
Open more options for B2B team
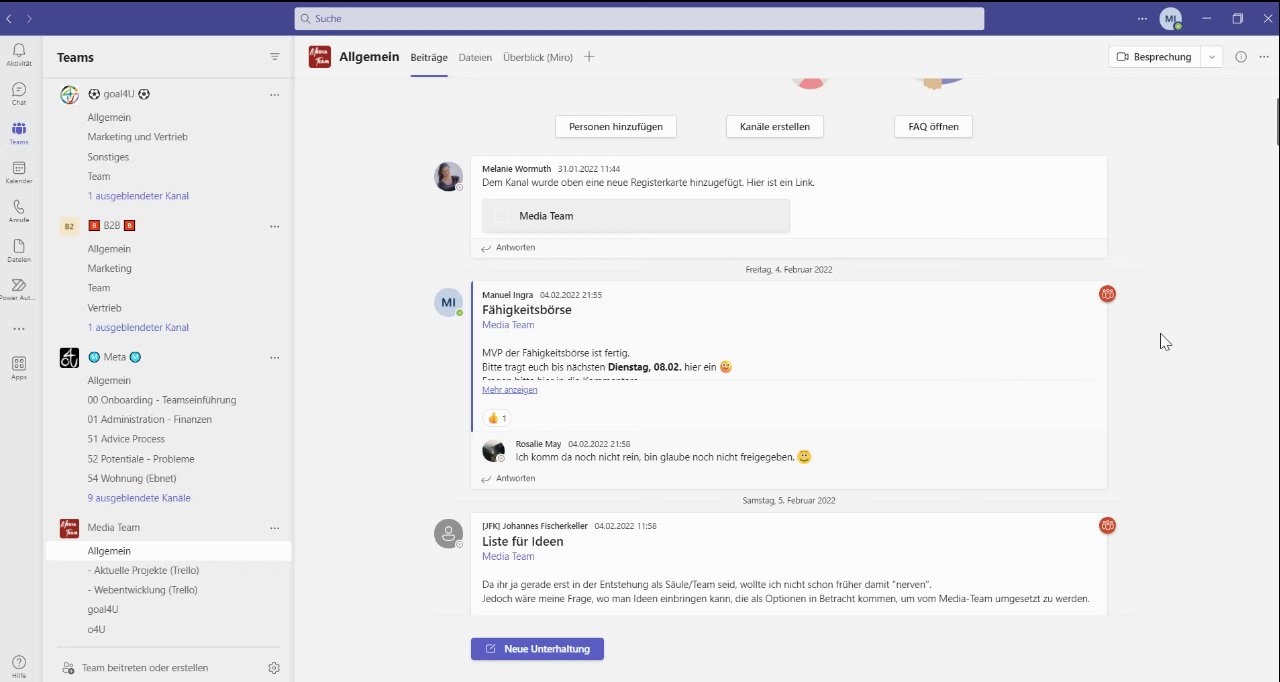click(x=275, y=226)
